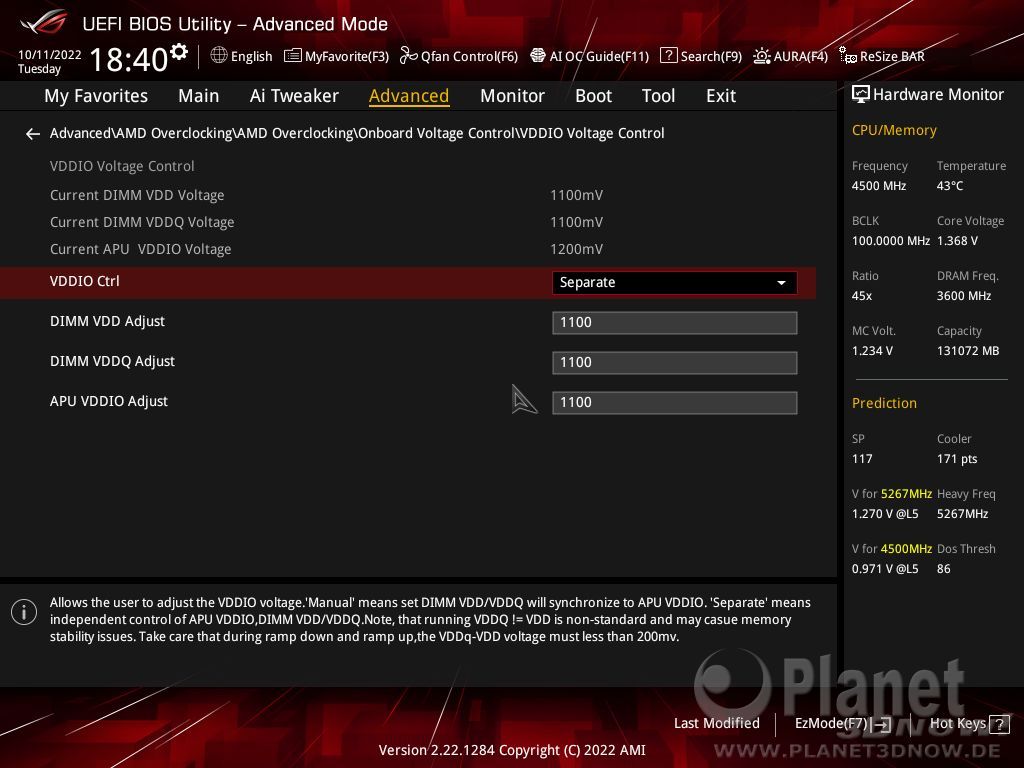
Task: Click the APU VDDIO Adjust input field
Action: [675, 402]
